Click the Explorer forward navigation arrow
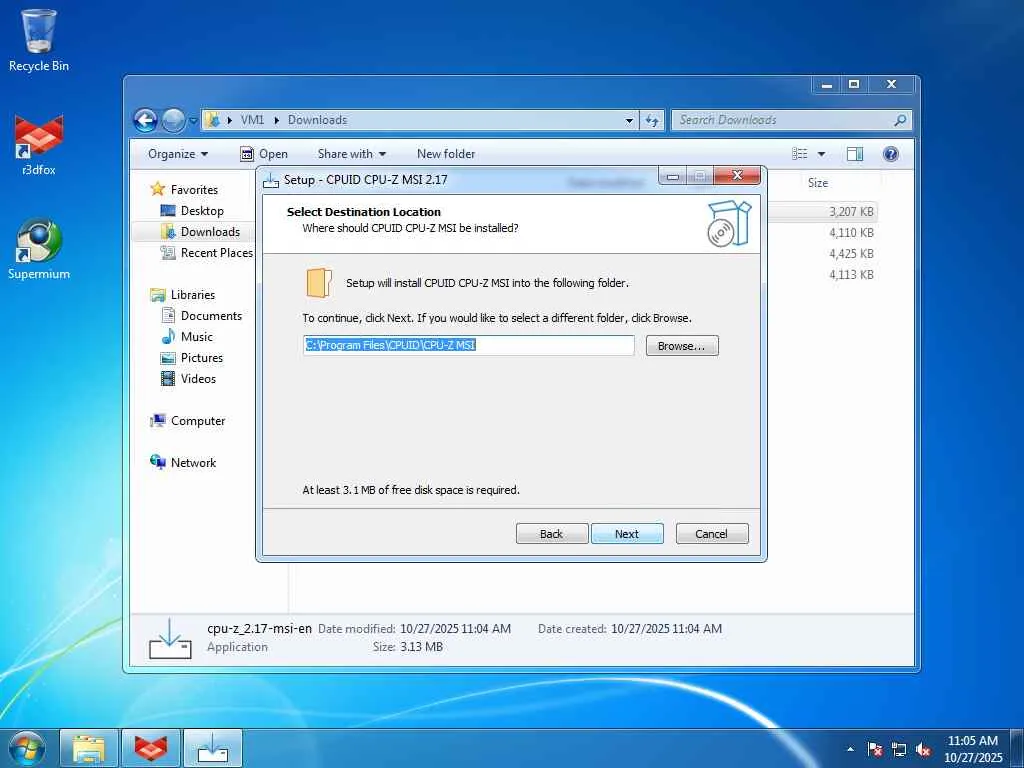This screenshot has height=768, width=1024. 173,120
